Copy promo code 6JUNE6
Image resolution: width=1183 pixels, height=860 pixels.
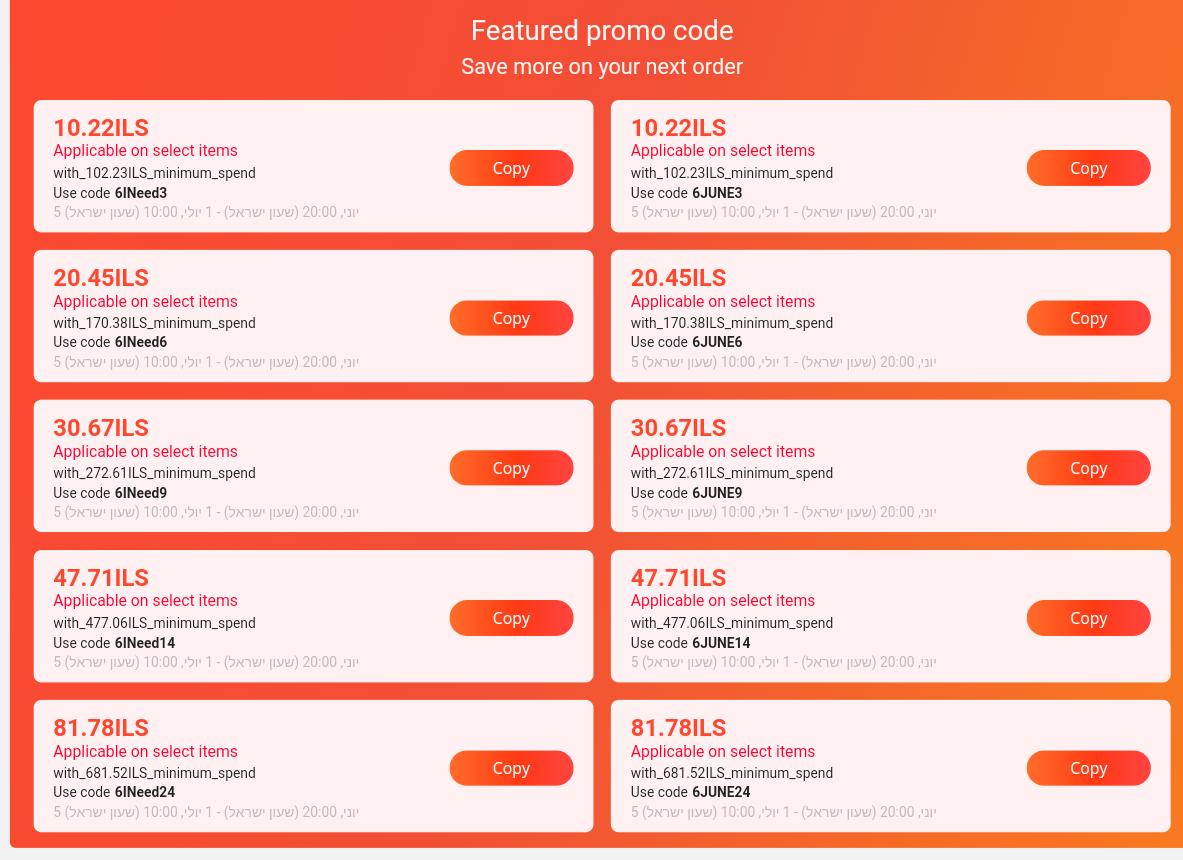tap(1088, 318)
